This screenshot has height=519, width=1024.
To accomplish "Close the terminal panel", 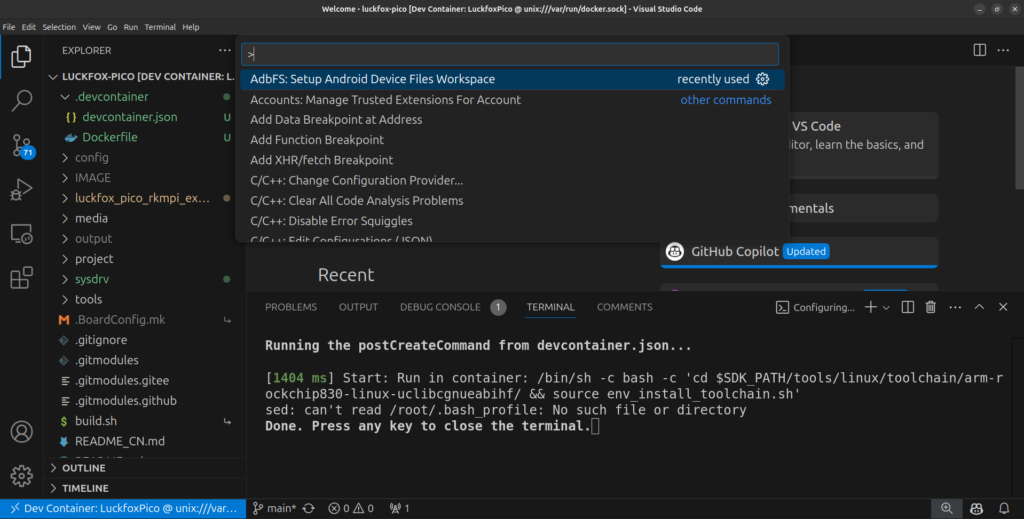I will [x=1003, y=307].
